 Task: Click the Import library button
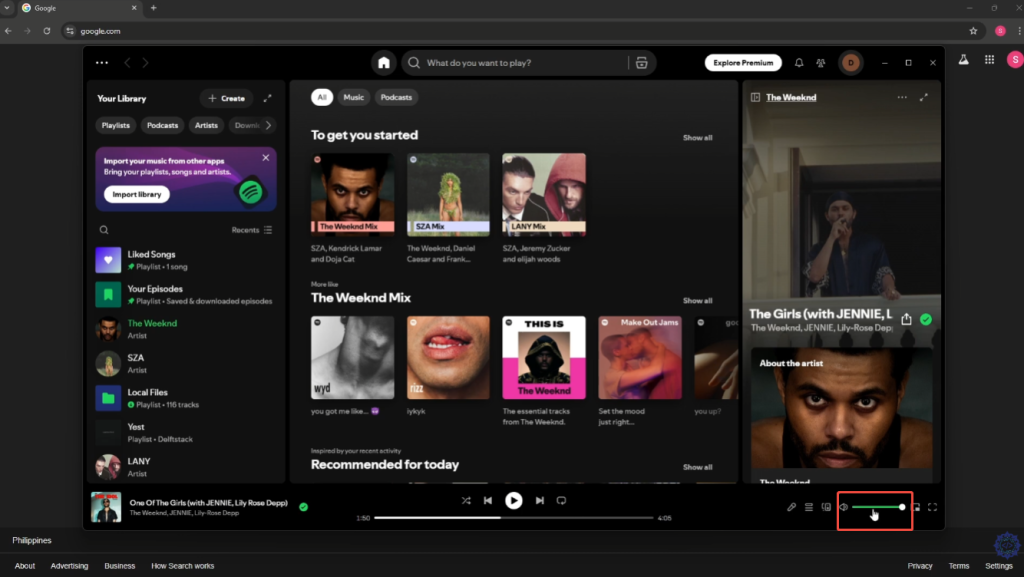point(136,195)
